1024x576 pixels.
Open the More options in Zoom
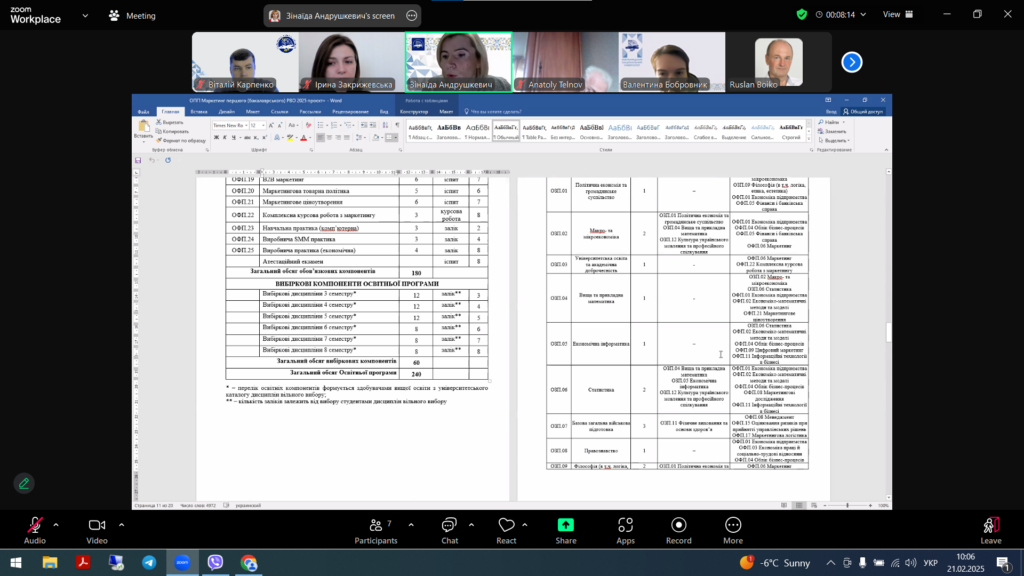[733, 530]
